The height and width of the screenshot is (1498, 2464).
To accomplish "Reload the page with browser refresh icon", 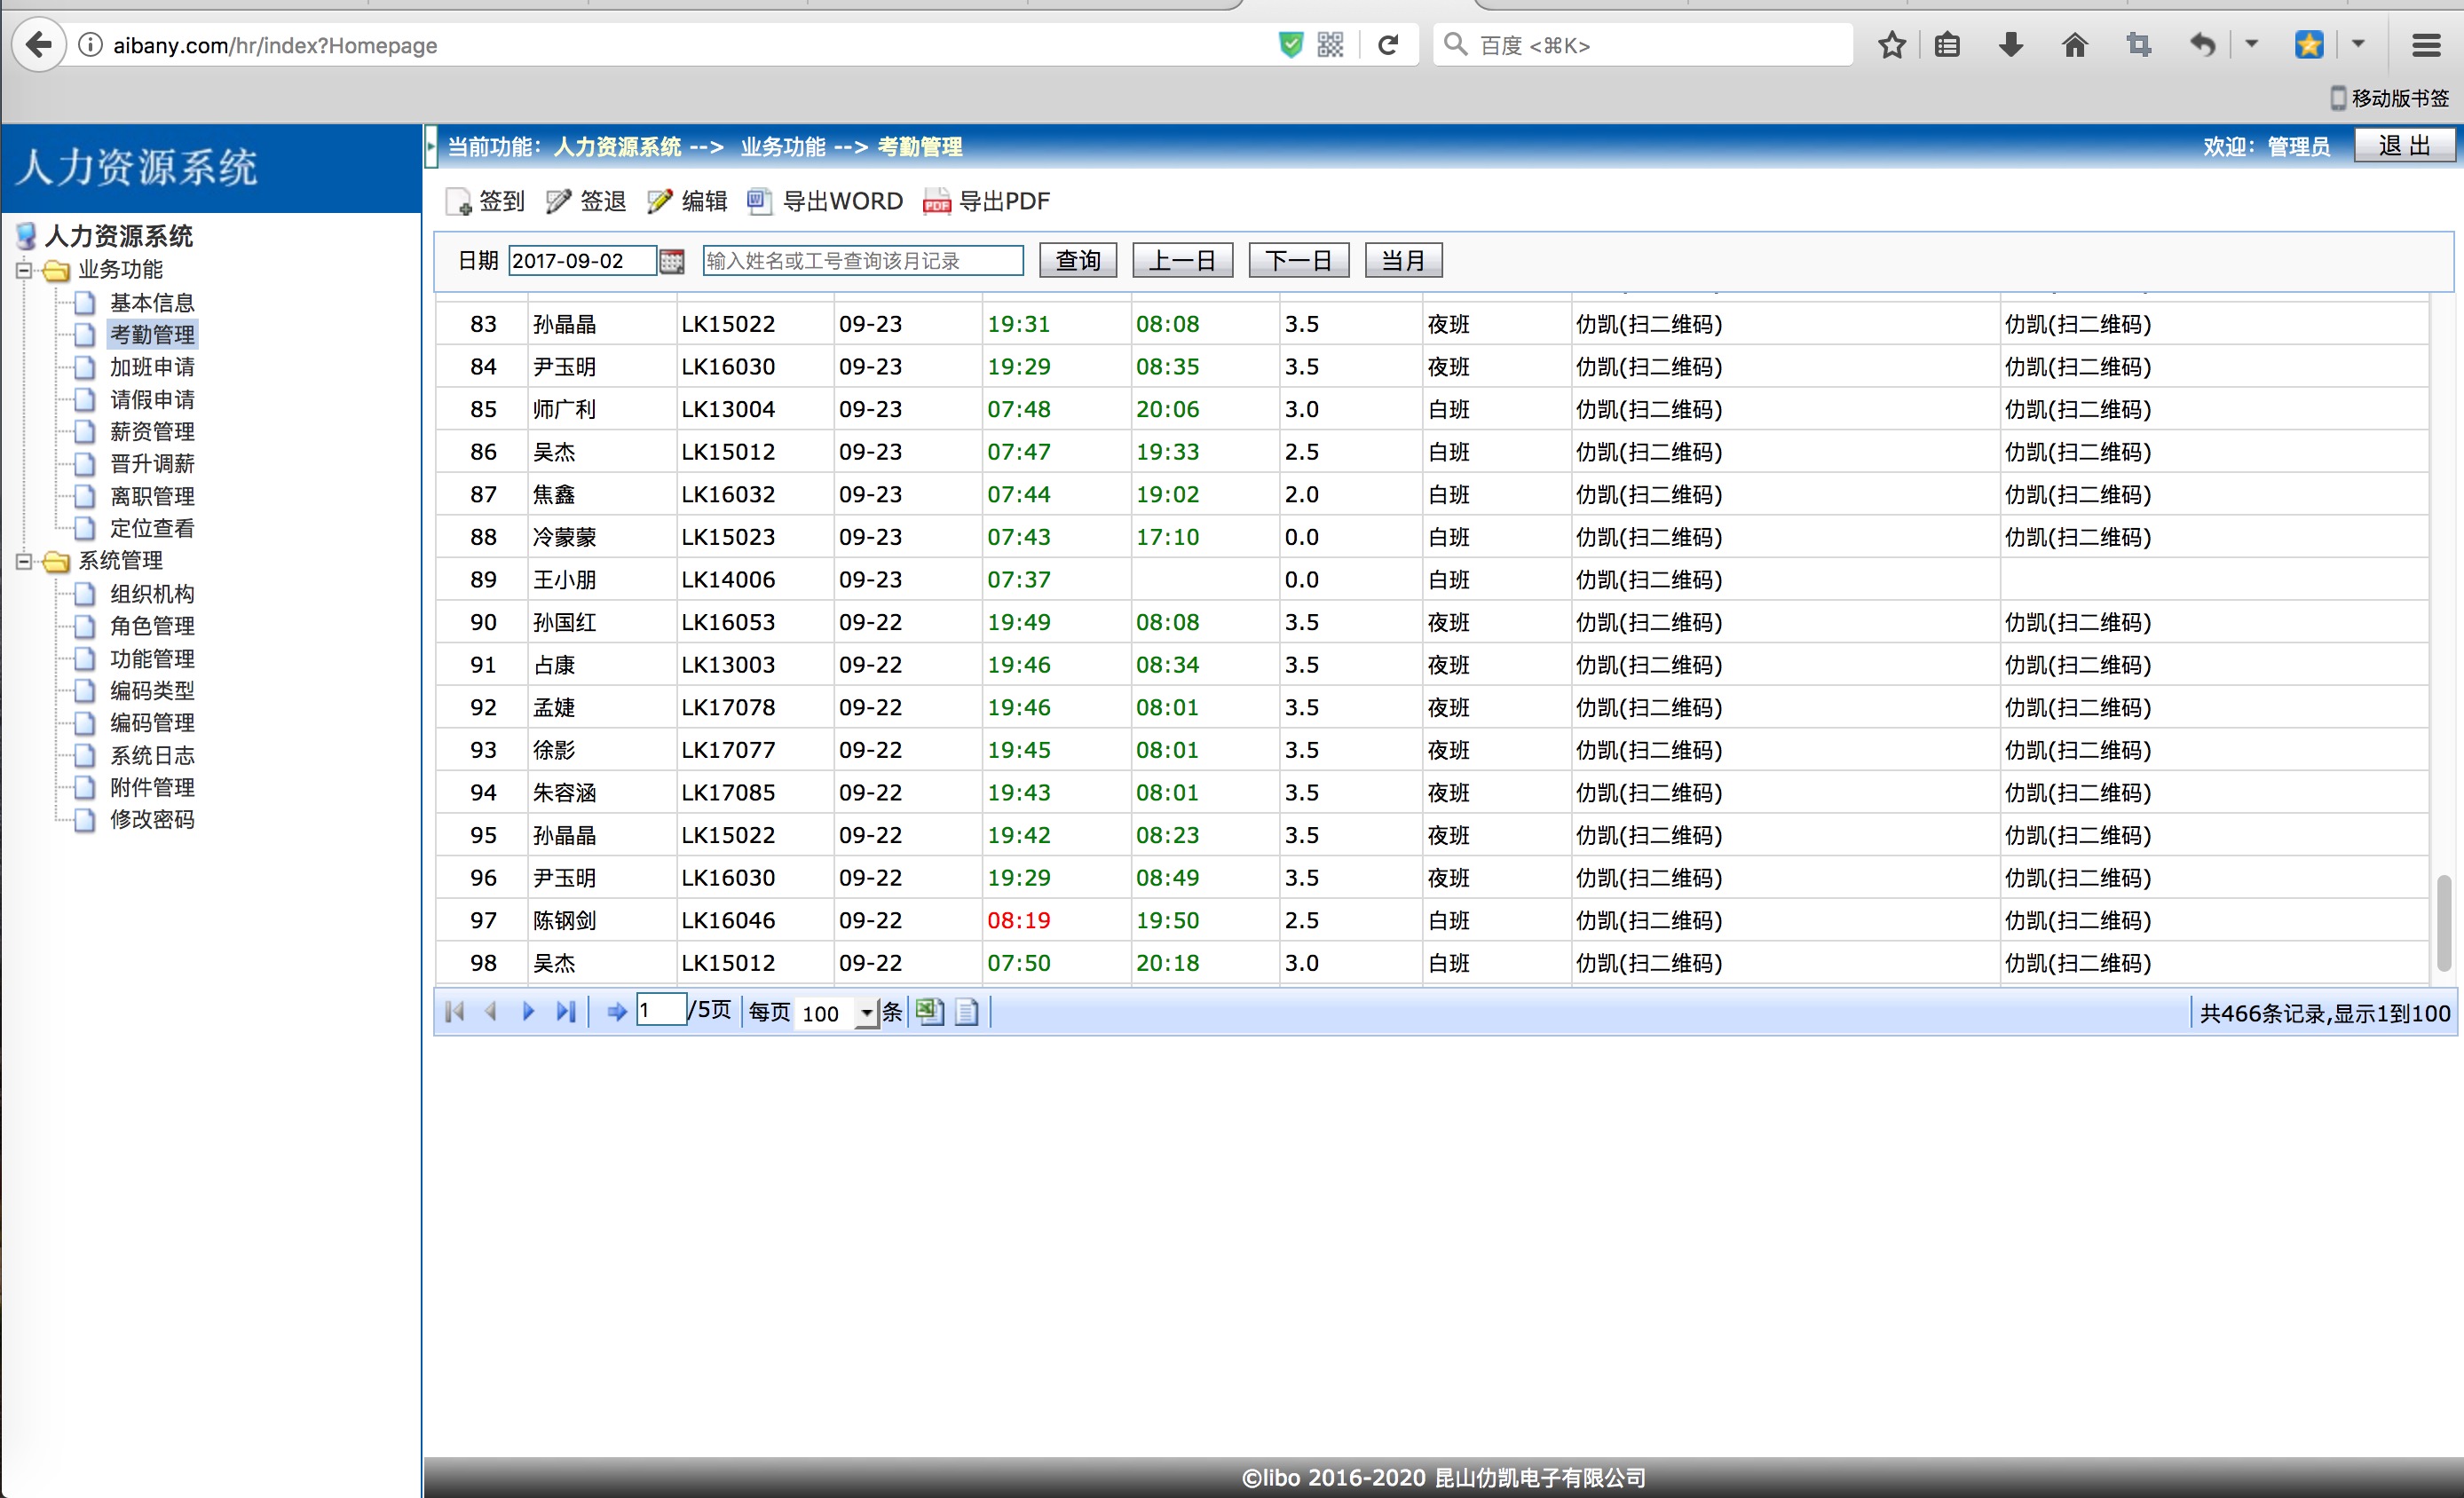I will 1388,45.
